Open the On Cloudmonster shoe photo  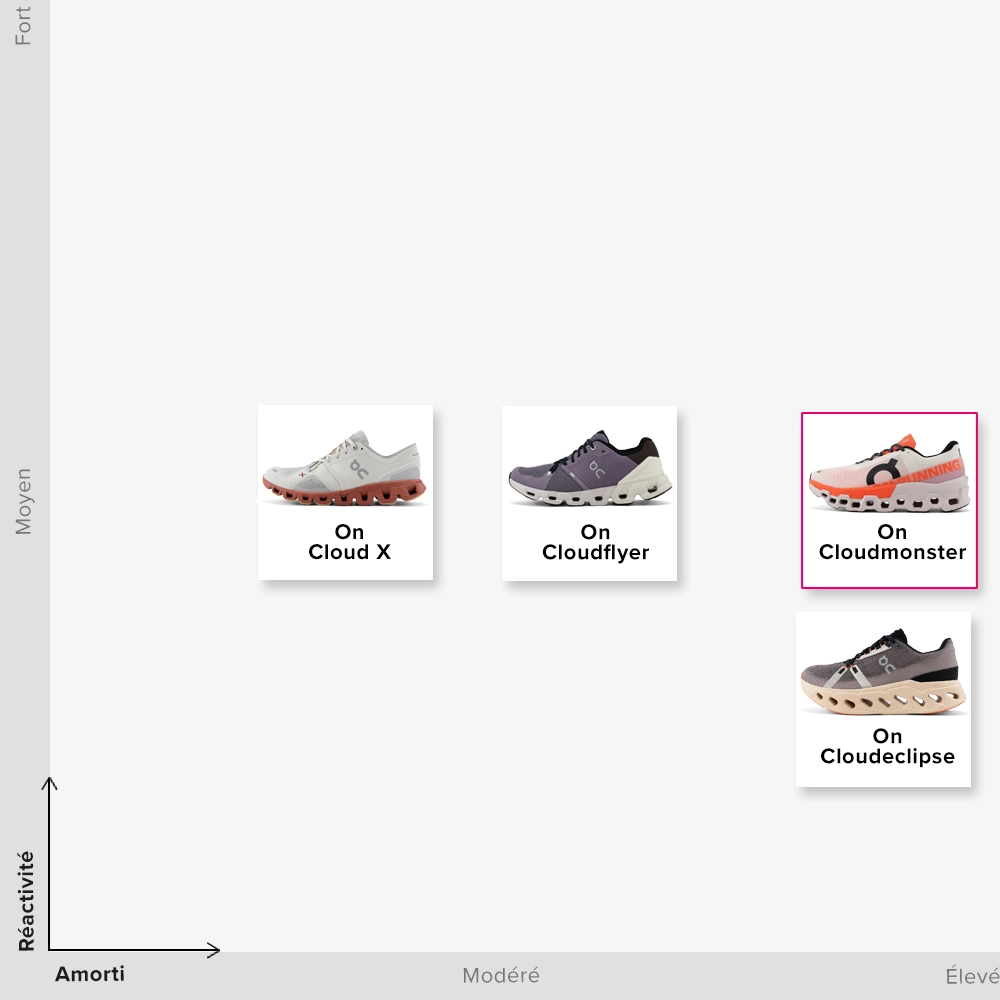[888, 473]
